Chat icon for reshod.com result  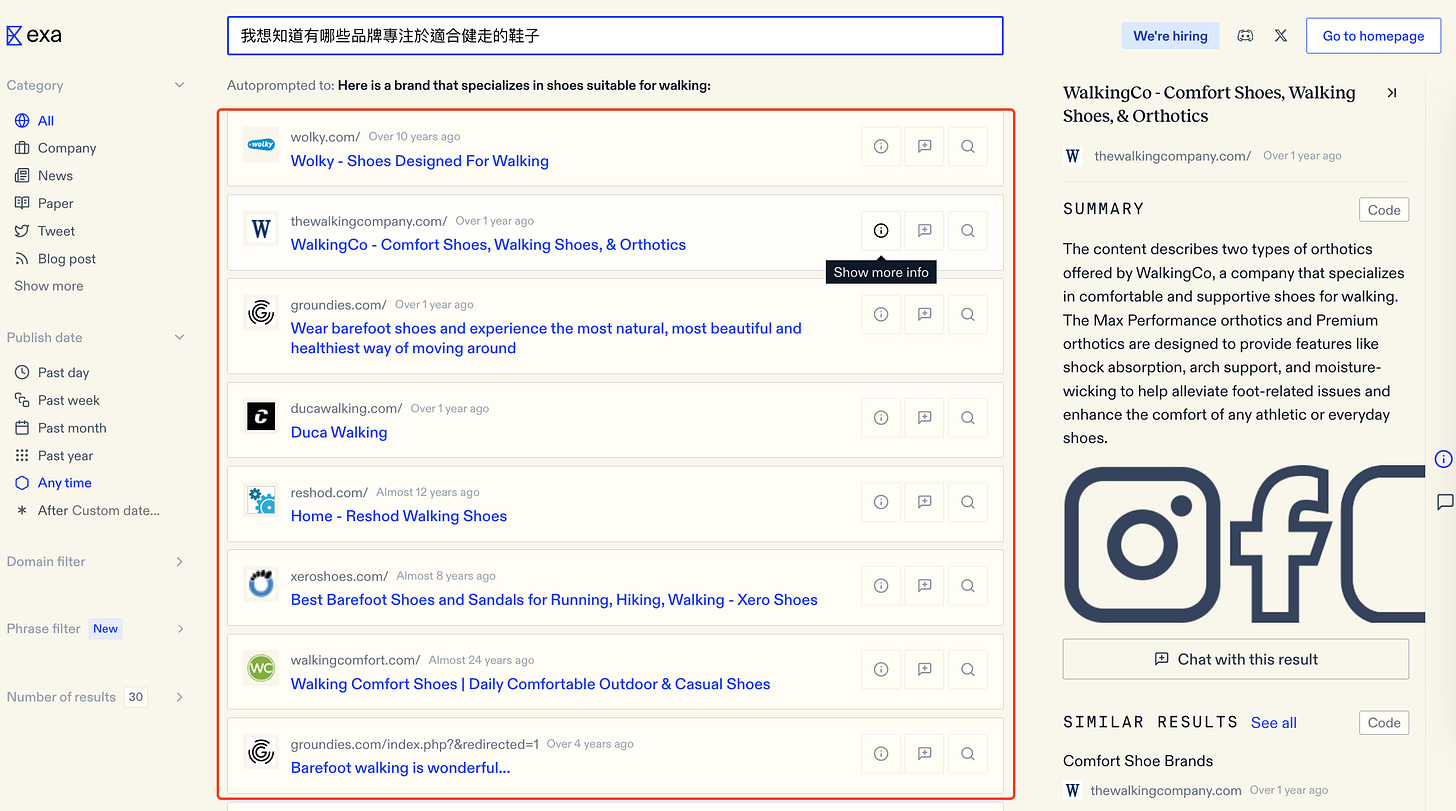coord(924,502)
